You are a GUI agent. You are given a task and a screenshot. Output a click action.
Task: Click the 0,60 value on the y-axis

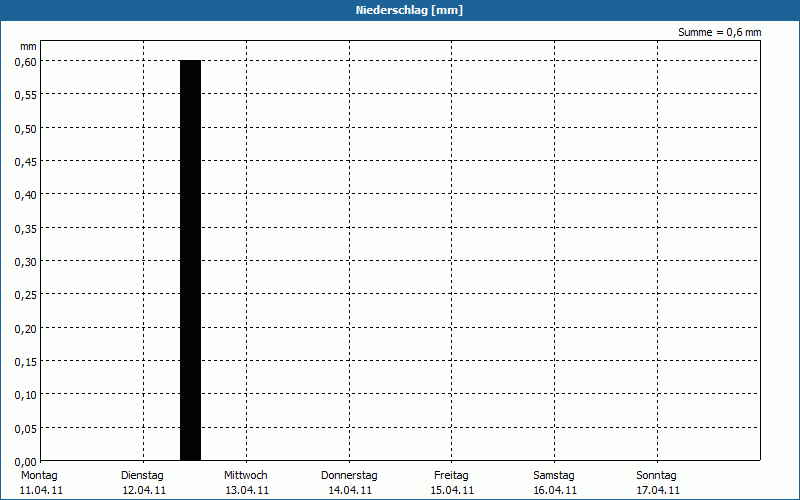[x=25, y=61]
